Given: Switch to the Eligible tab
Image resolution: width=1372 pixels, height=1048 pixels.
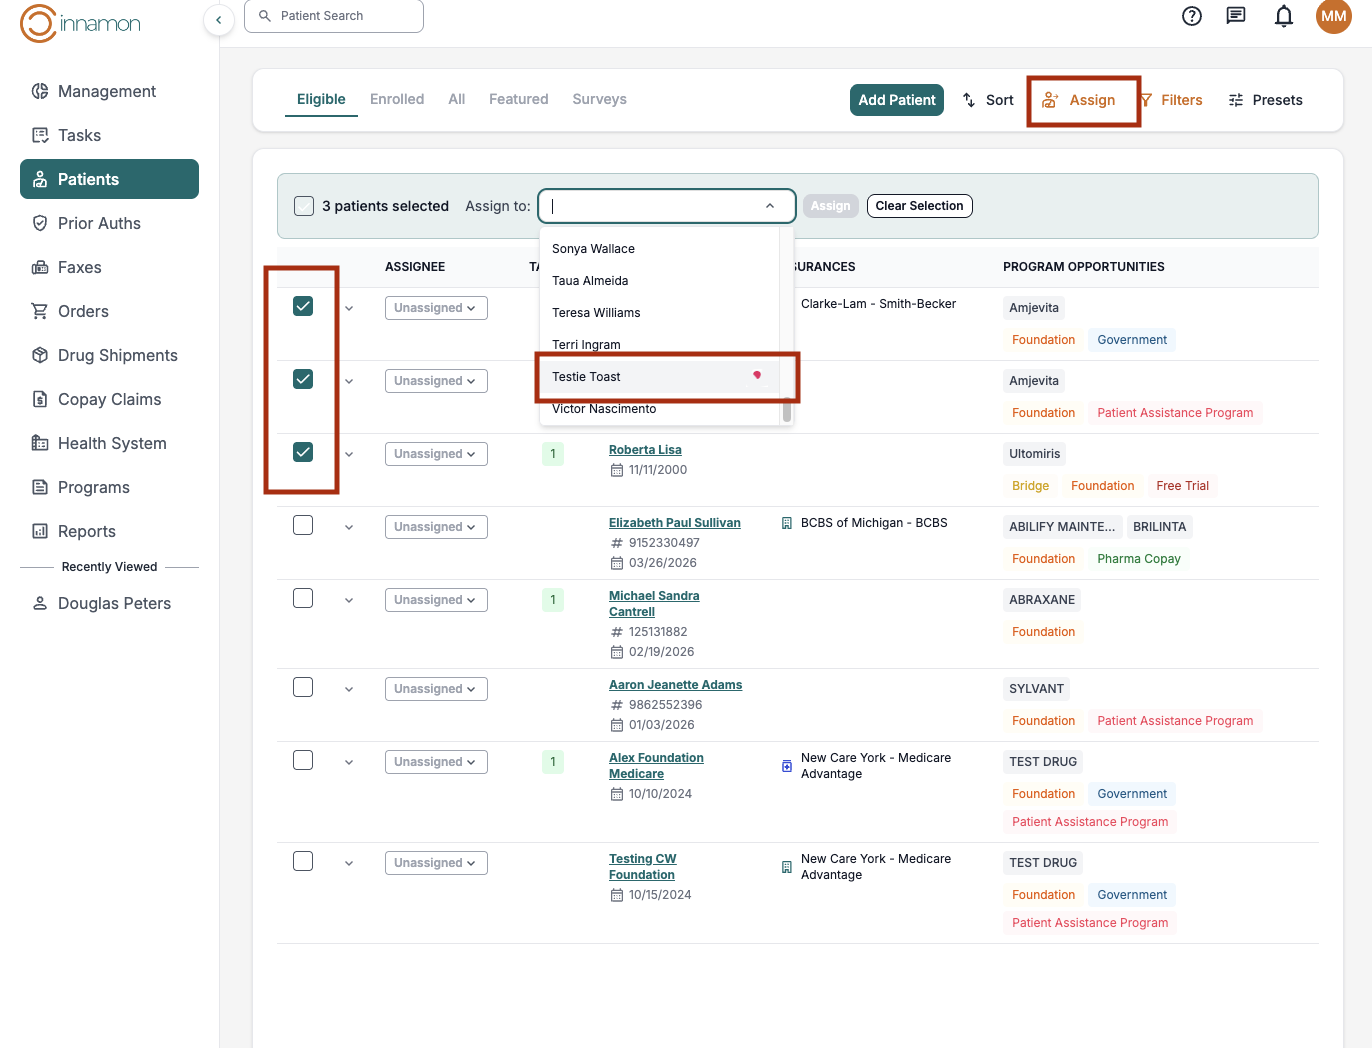Looking at the screenshot, I should point(321,99).
